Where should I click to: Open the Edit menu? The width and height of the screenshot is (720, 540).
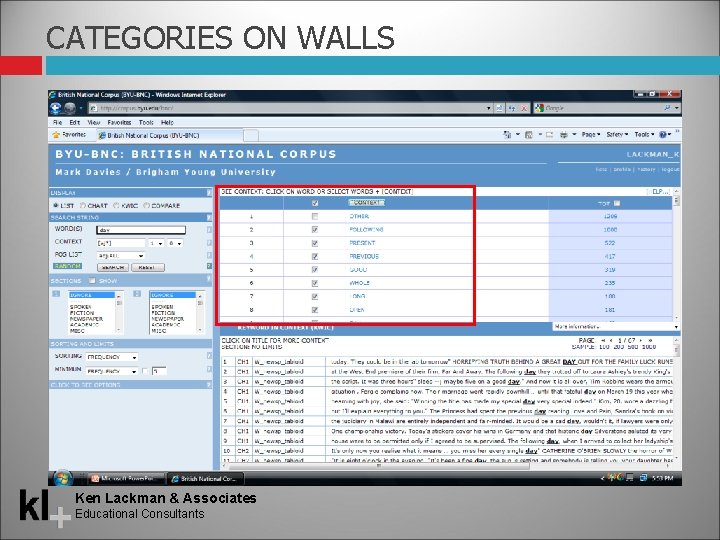click(75, 123)
